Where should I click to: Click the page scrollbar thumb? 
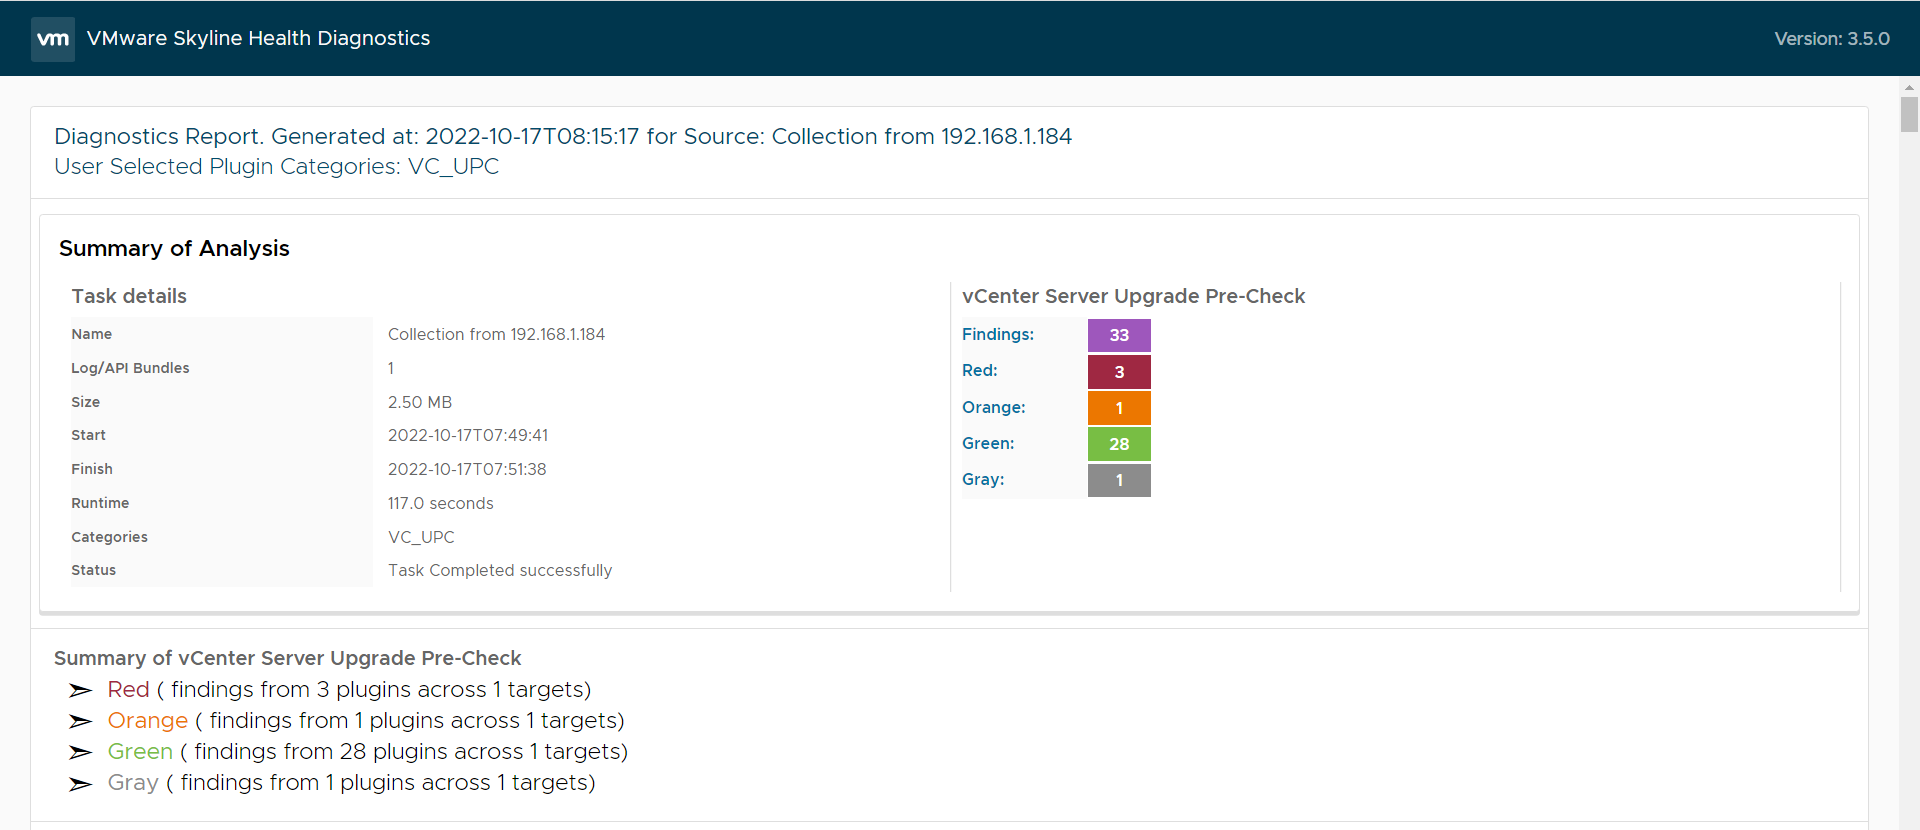[1909, 114]
